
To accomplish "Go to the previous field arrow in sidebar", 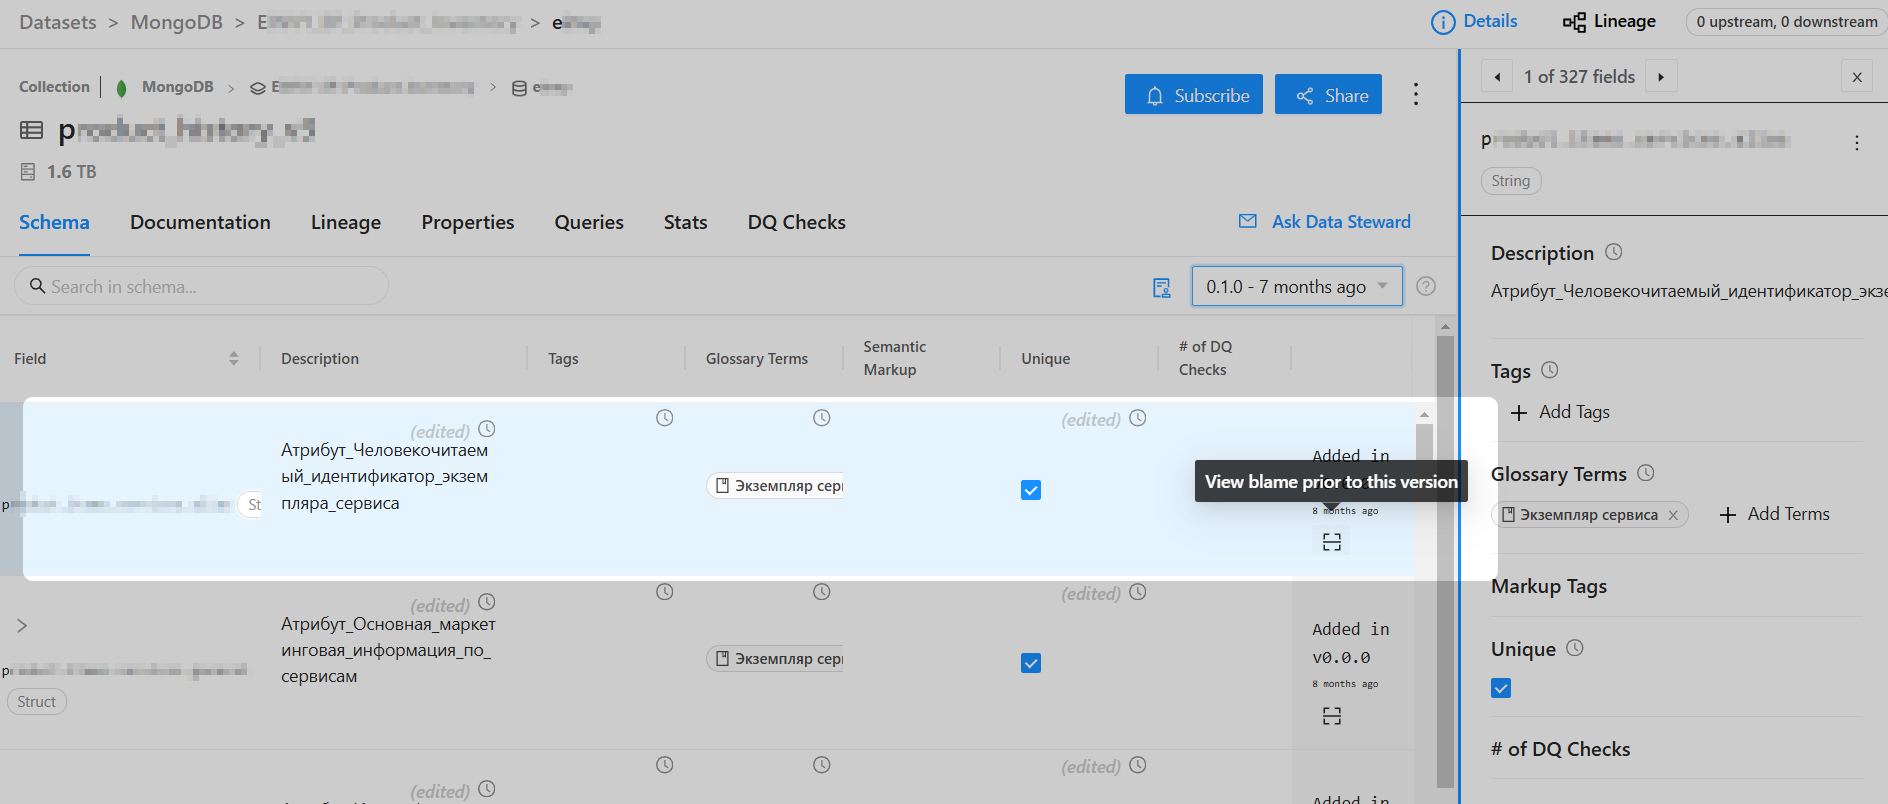I will [x=1497, y=77].
